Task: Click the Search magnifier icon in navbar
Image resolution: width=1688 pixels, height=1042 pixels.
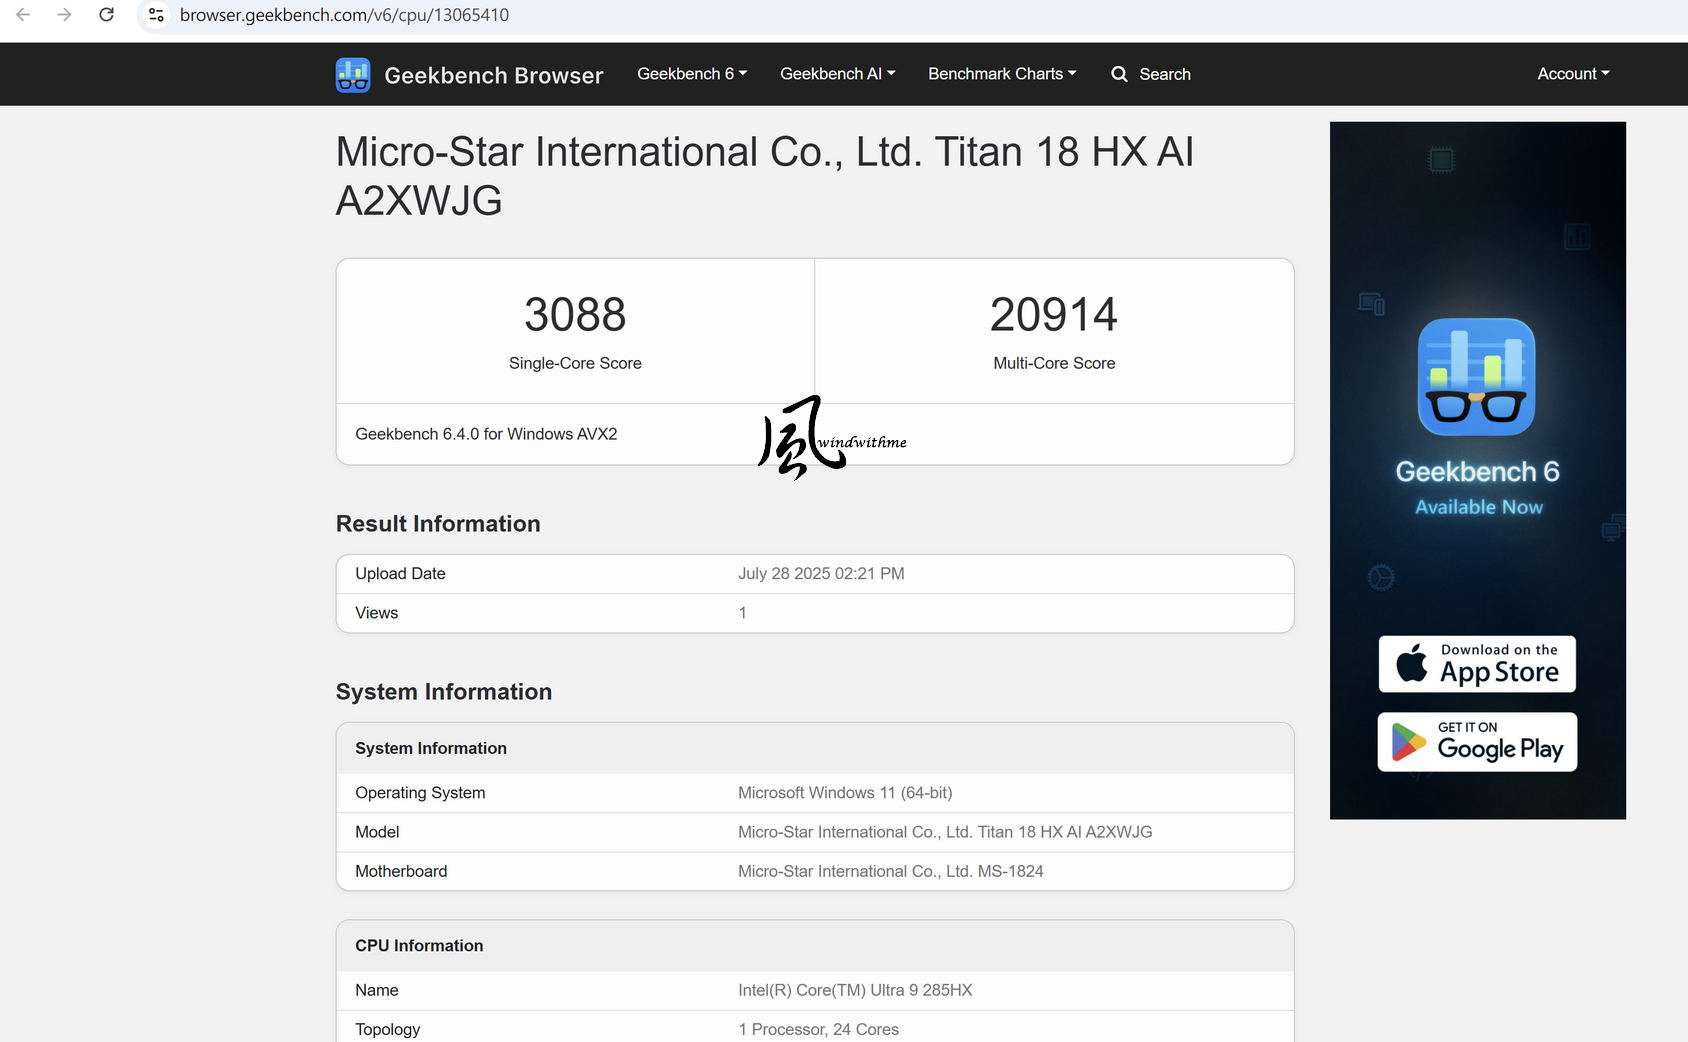Action: coord(1119,74)
